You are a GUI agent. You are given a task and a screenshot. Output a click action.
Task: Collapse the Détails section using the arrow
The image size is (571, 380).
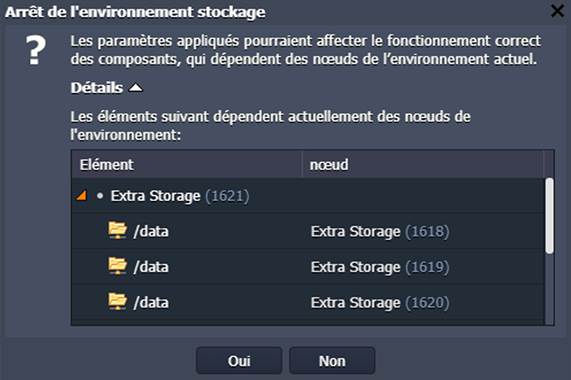click(136, 88)
